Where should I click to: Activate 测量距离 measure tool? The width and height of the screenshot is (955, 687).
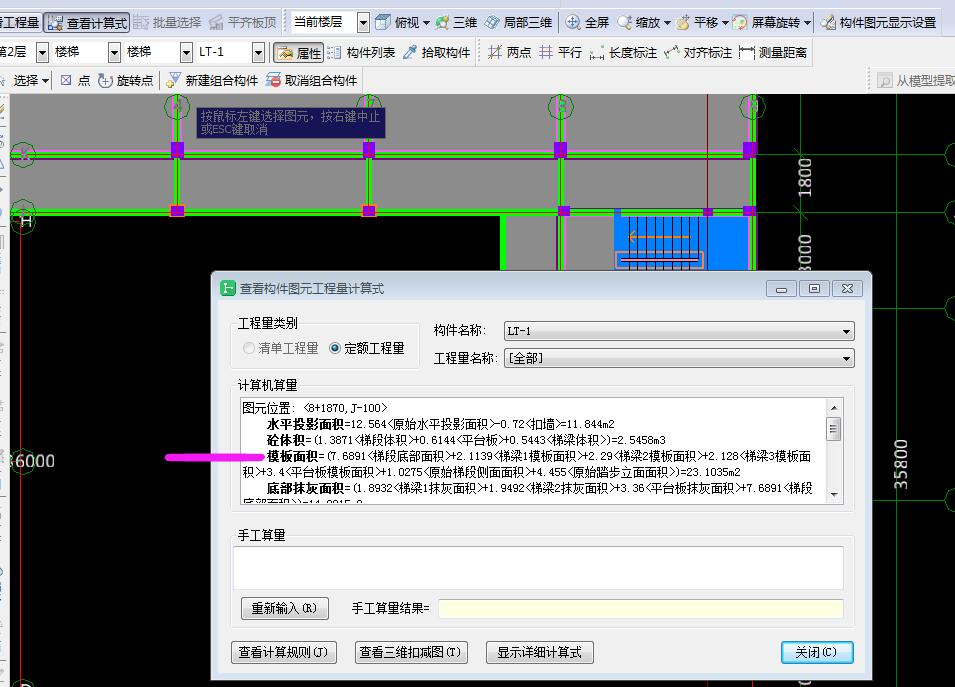773,53
